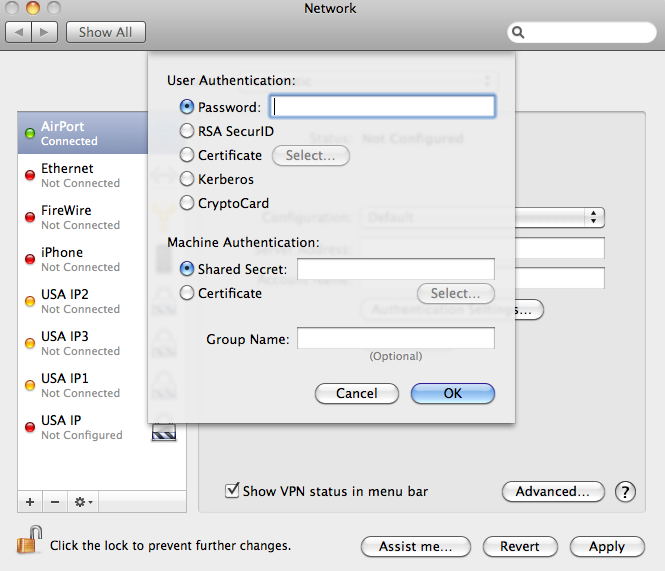Image resolution: width=665 pixels, height=571 pixels.
Task: Select Password user authentication
Action: (x=187, y=107)
